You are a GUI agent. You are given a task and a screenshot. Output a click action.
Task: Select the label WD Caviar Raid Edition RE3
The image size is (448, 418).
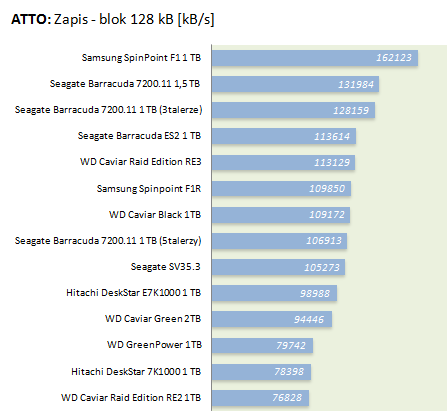141,162
